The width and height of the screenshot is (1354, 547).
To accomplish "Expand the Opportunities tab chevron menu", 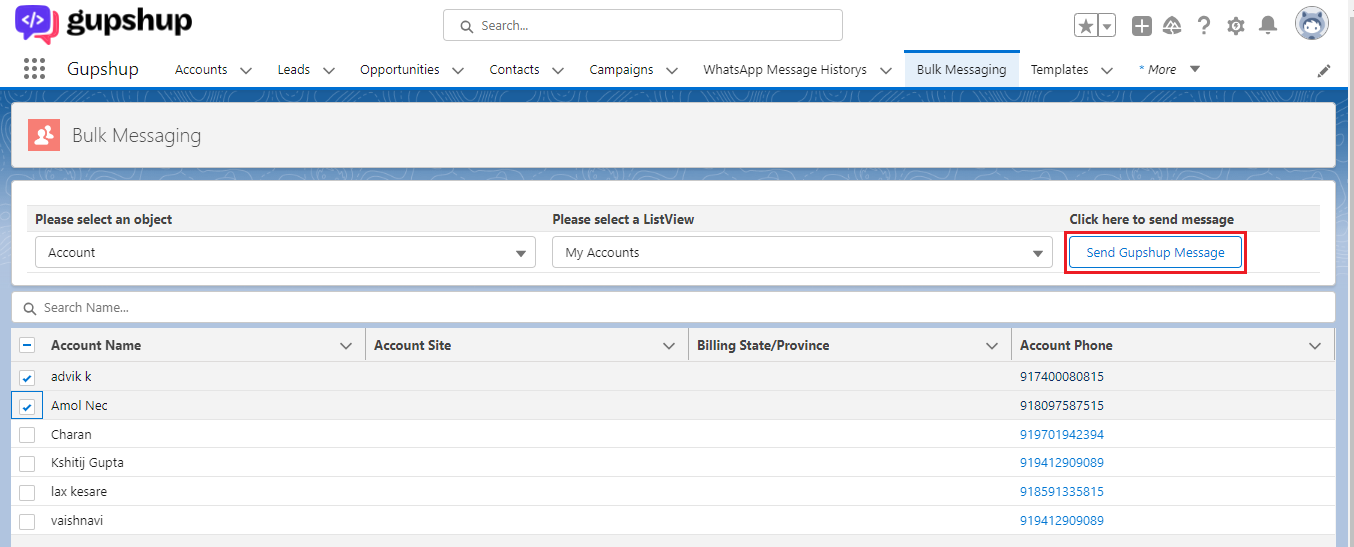I will pos(458,70).
